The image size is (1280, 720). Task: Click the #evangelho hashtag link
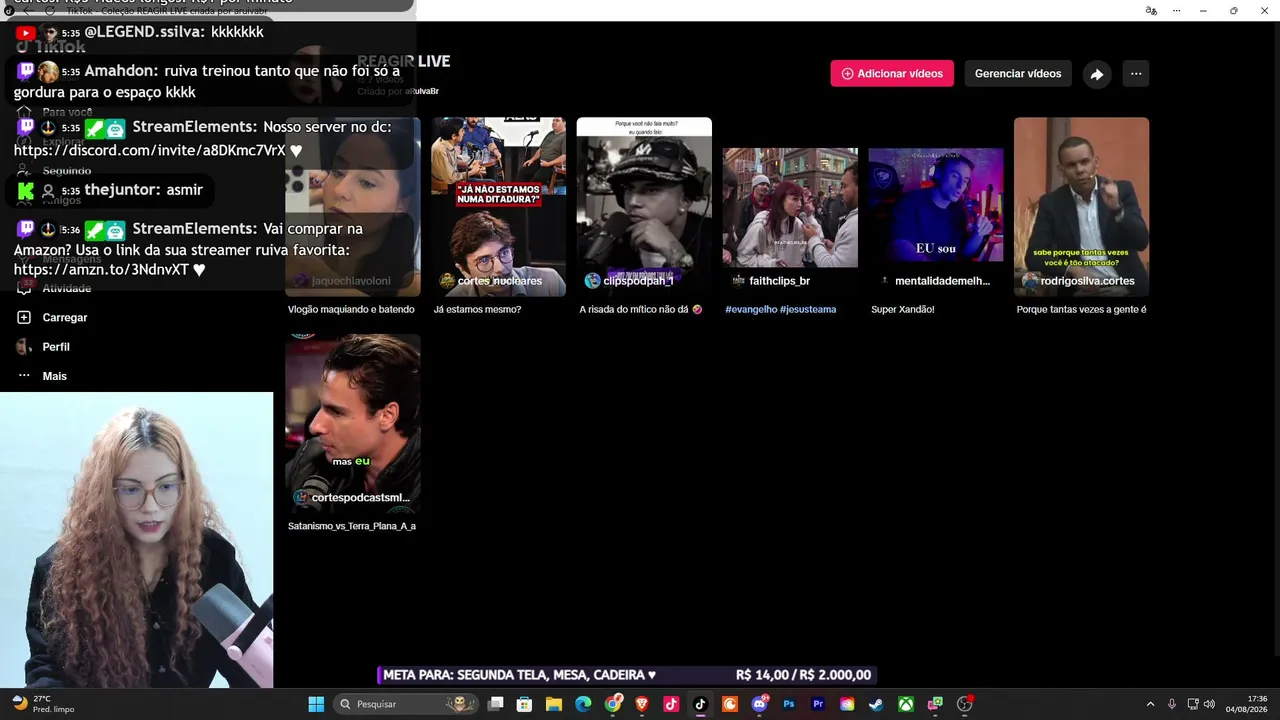751,310
